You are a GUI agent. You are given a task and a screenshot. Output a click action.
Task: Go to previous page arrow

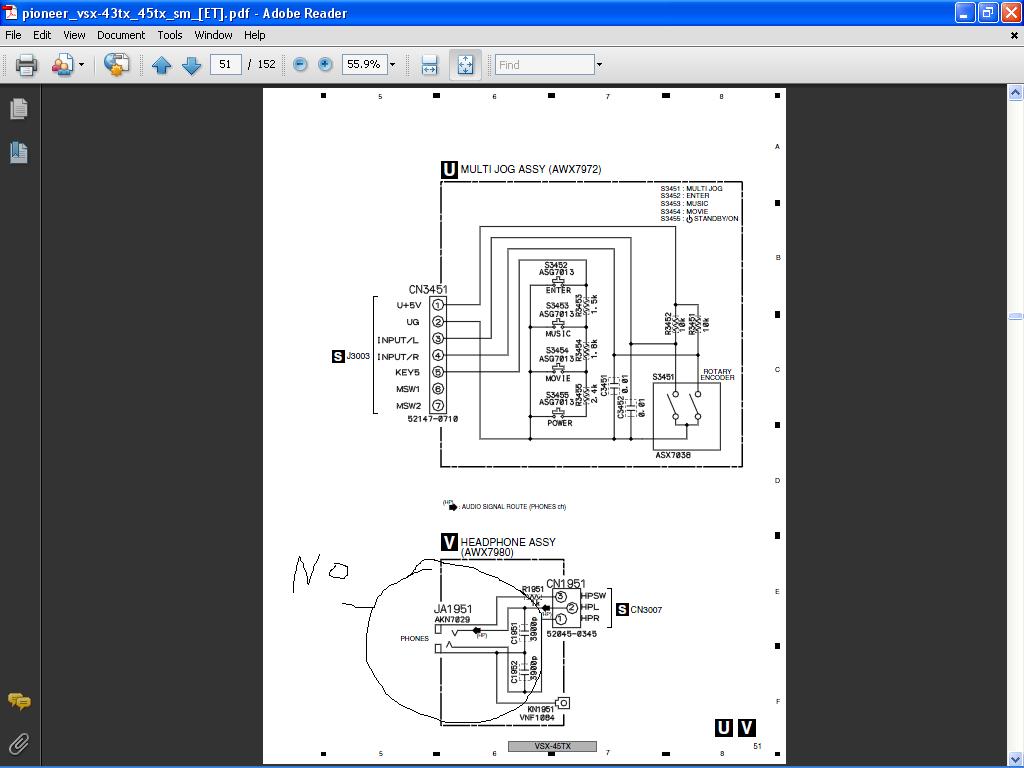point(161,65)
